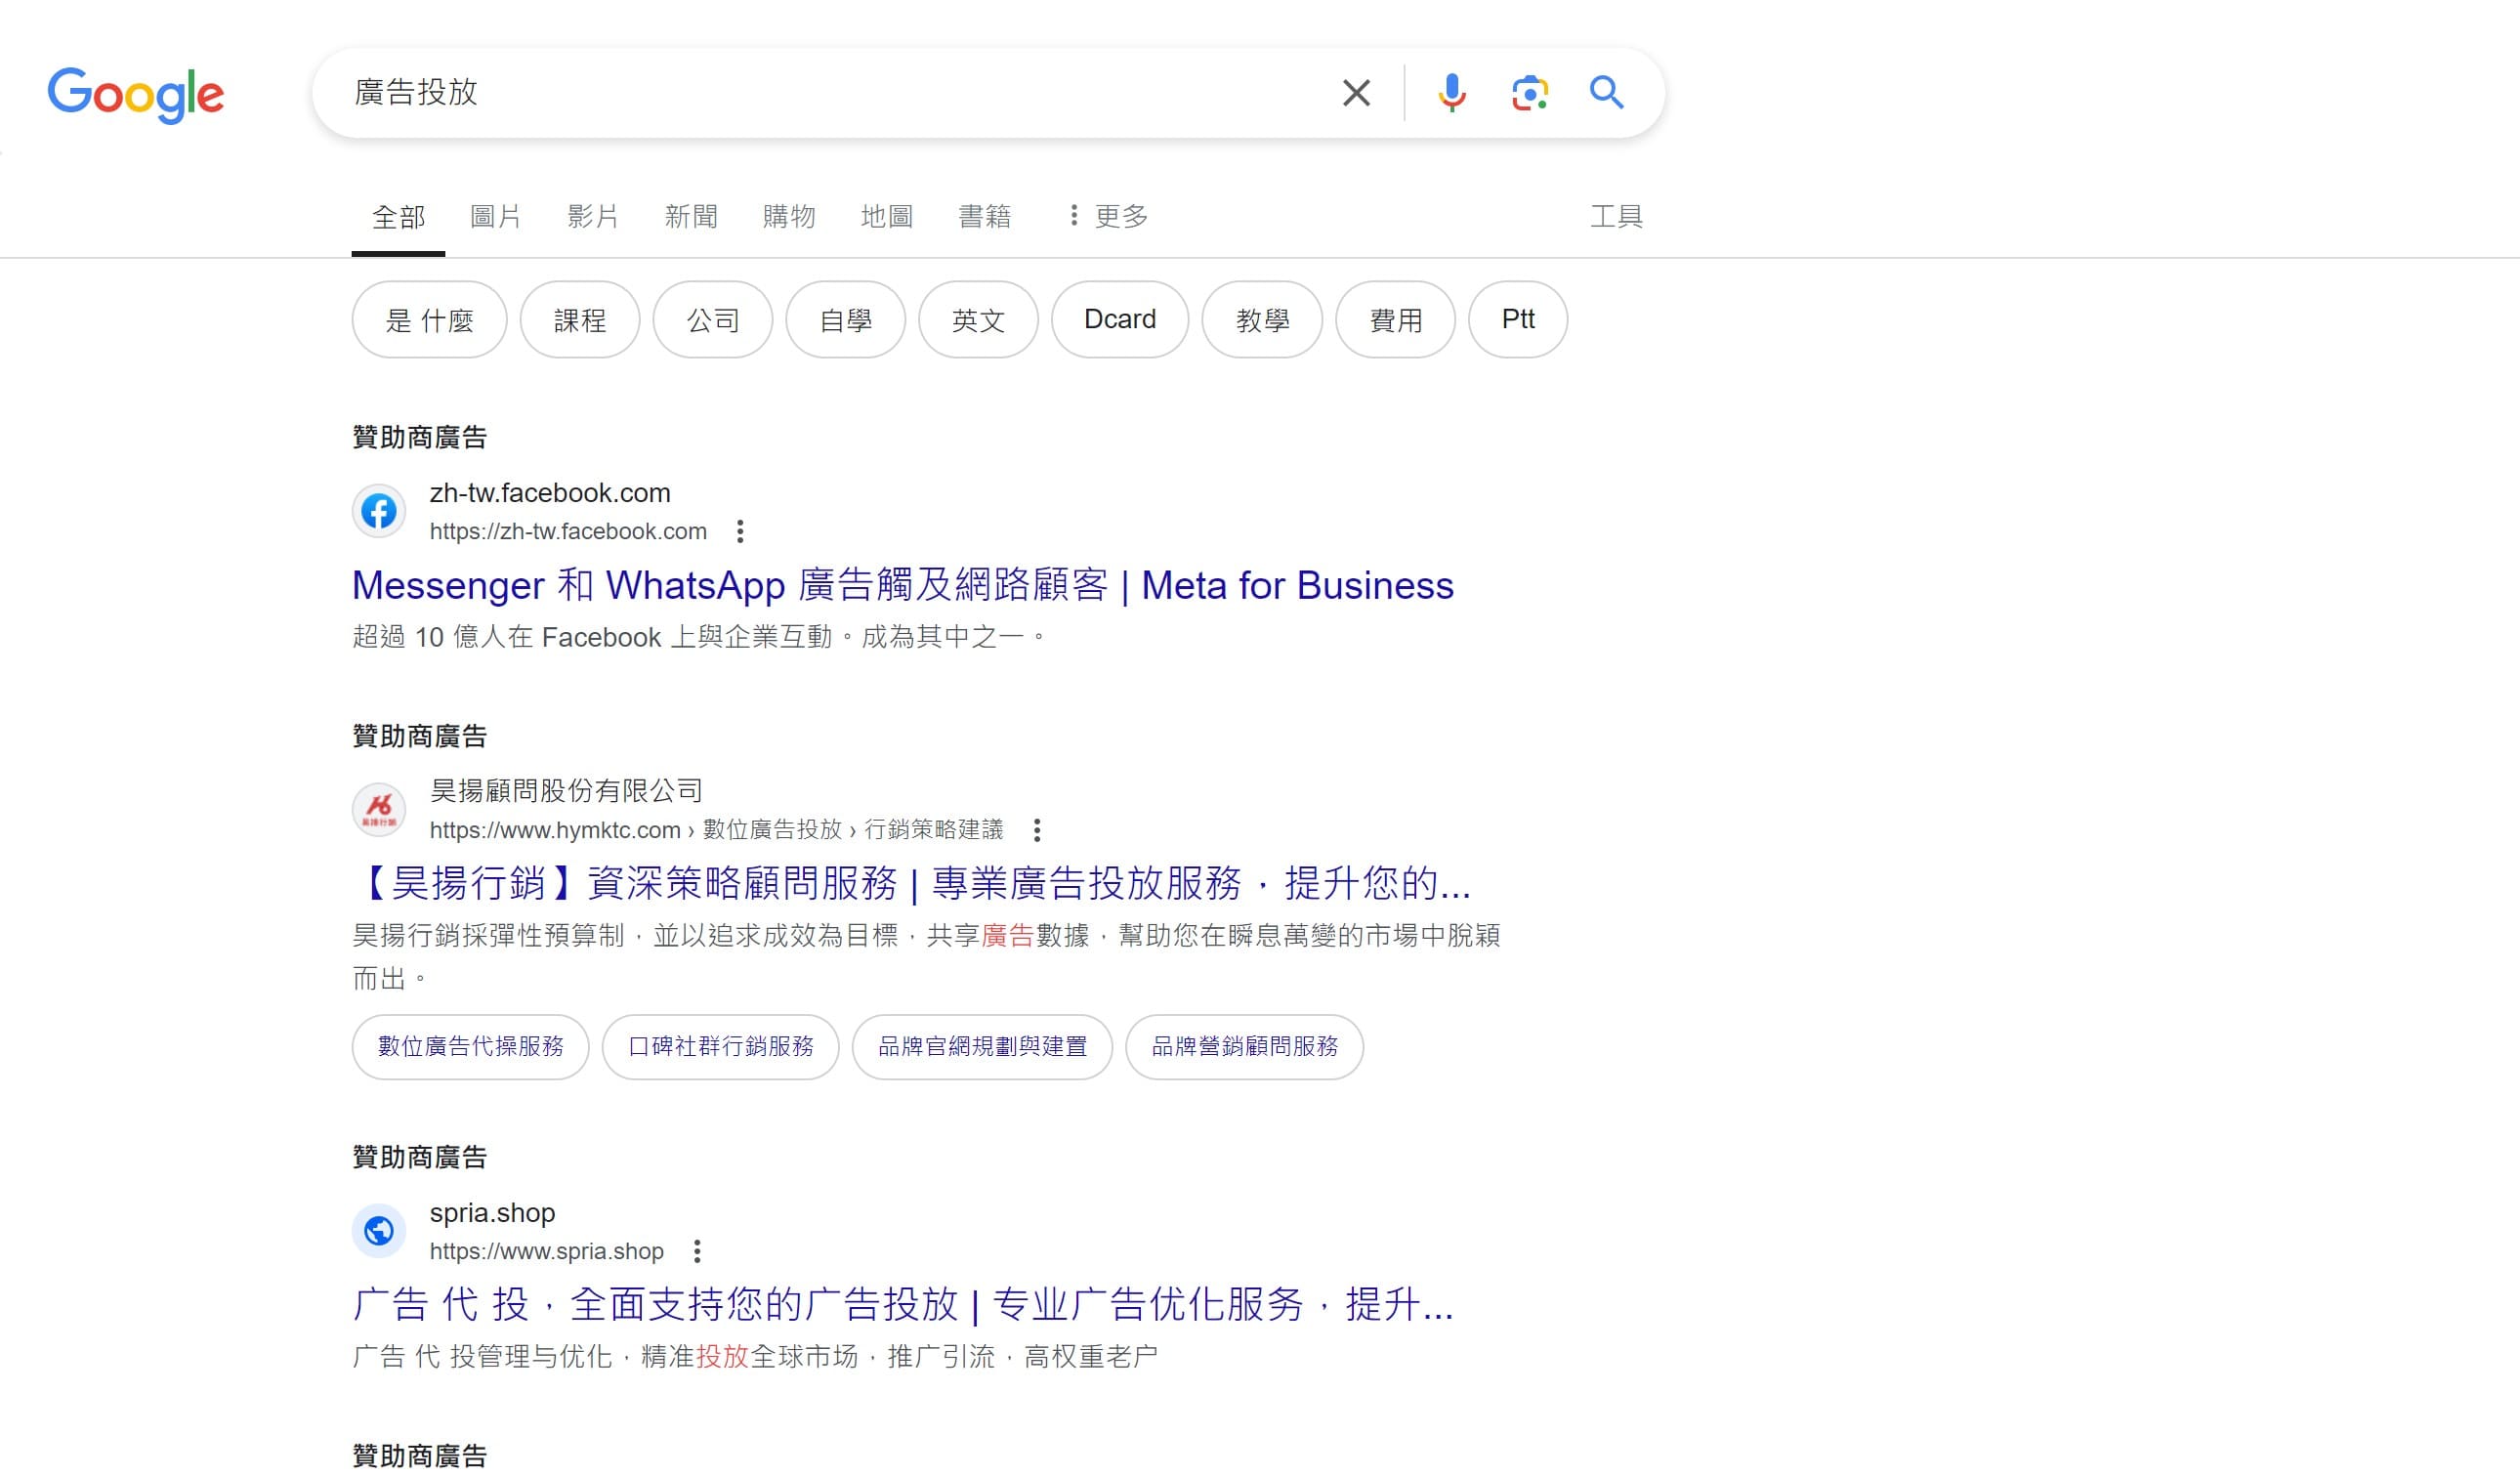Go to the 地圖 tab
Image resolution: width=2520 pixels, height=1477 pixels.
[887, 216]
